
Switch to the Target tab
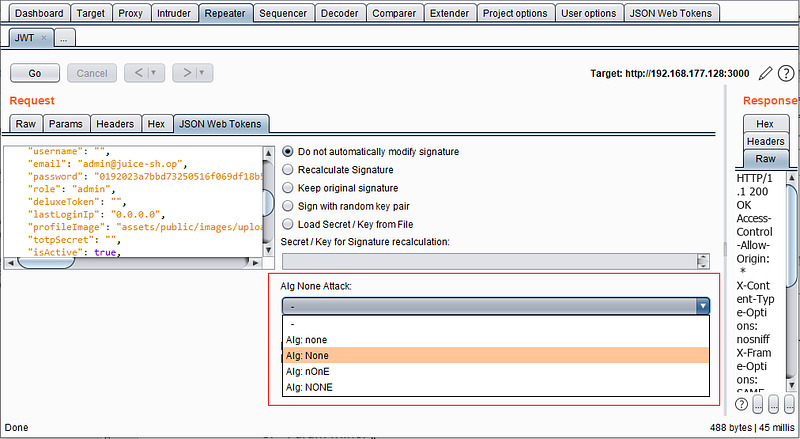90,13
